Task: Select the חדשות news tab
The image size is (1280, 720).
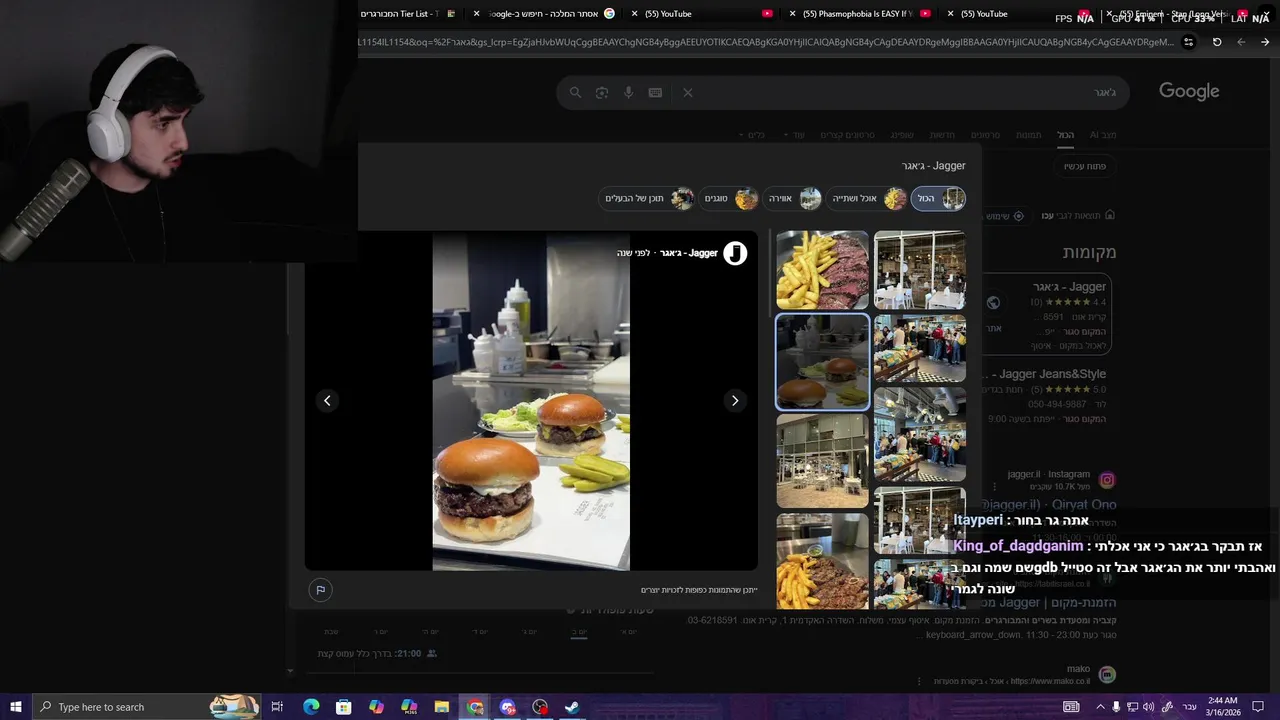Action: coord(942,135)
